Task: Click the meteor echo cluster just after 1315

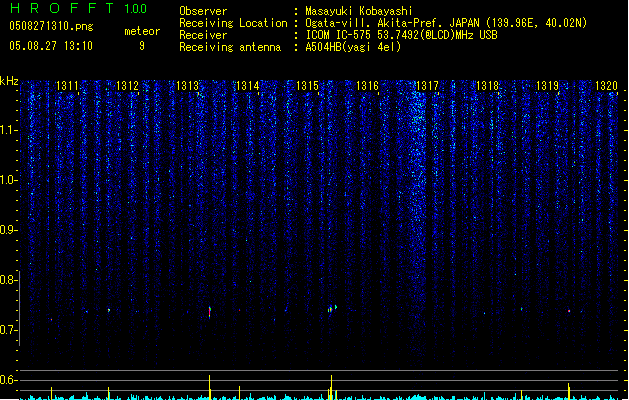Action: point(332,309)
